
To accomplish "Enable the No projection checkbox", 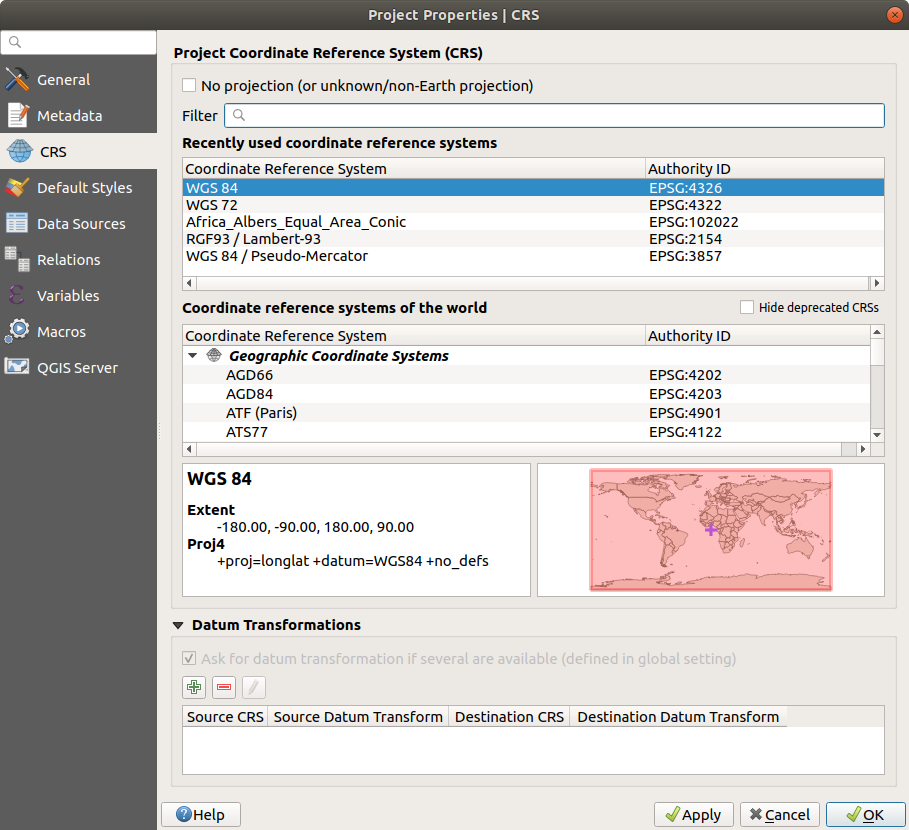I will 189,86.
